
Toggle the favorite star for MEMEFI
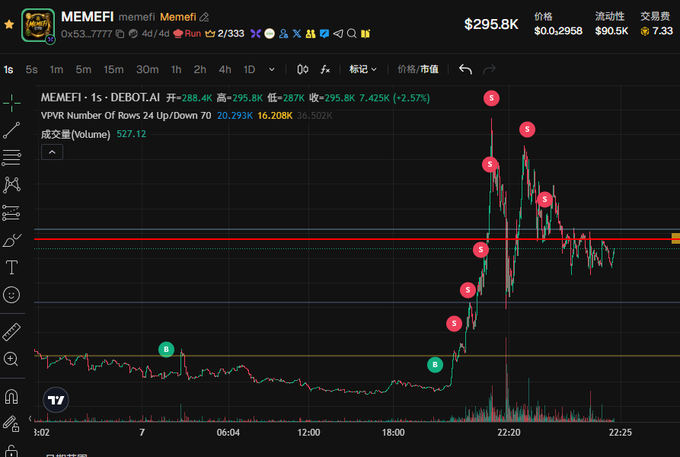click(x=9, y=25)
